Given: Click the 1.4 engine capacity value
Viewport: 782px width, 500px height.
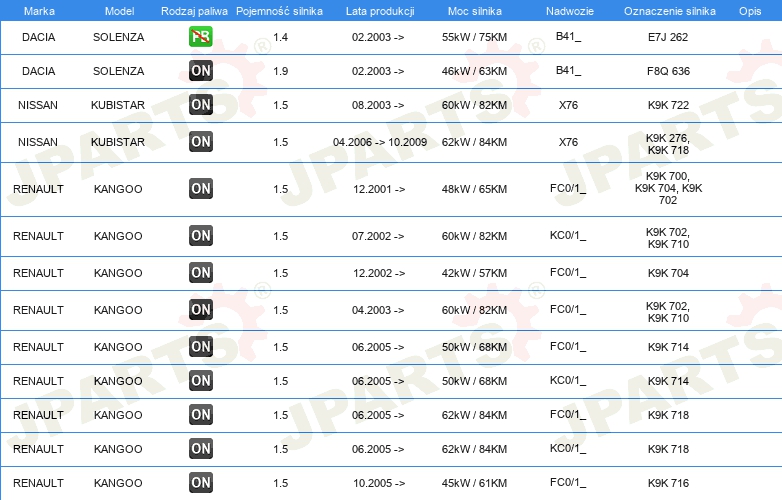Looking at the screenshot, I should pos(280,37).
